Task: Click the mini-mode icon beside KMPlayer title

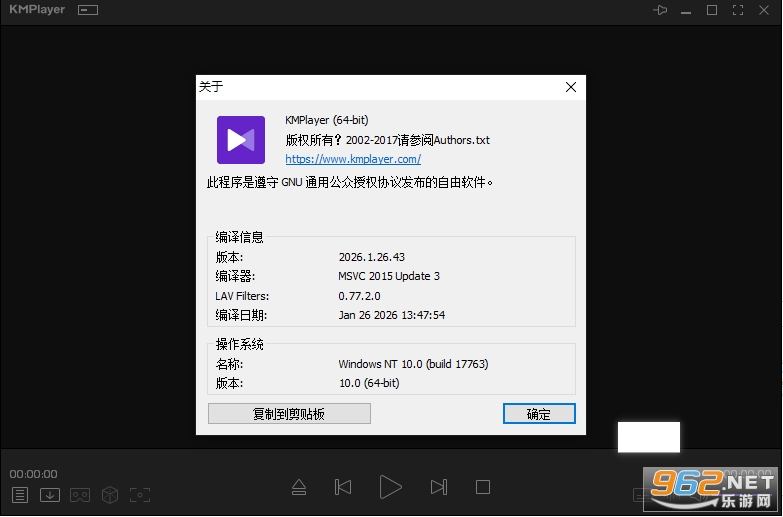Action: point(88,10)
